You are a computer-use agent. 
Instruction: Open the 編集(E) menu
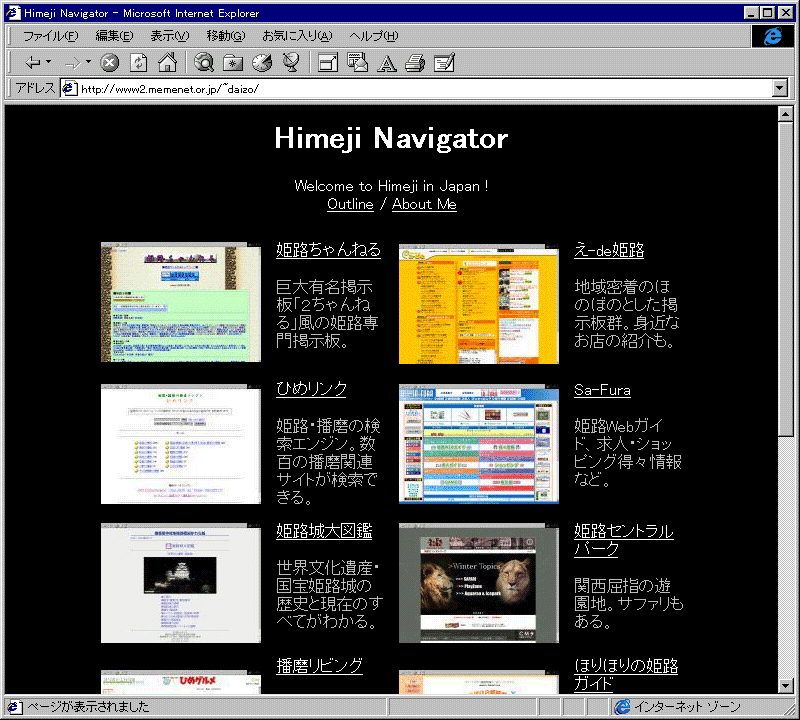point(114,36)
